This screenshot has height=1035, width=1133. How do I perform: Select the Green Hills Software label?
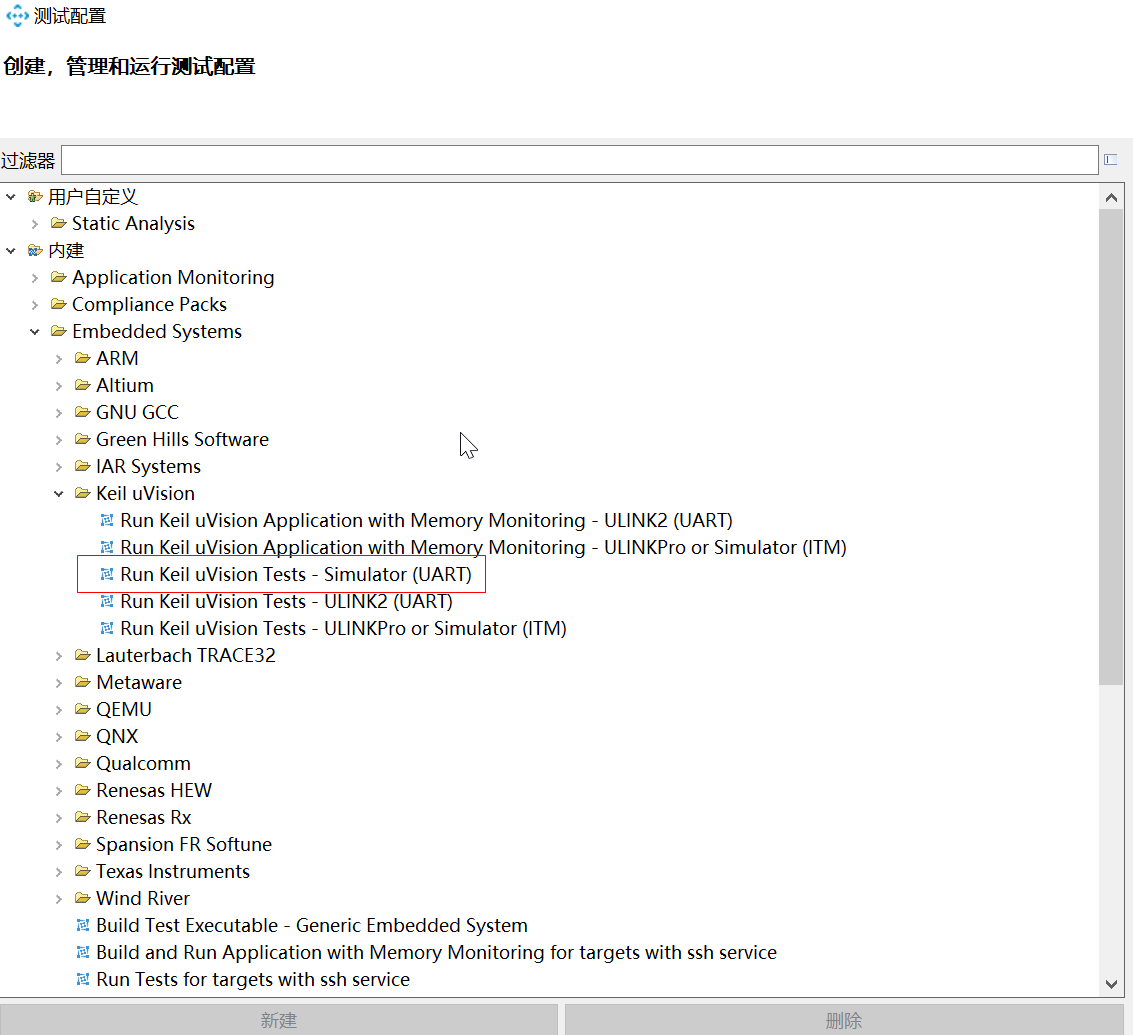point(182,439)
